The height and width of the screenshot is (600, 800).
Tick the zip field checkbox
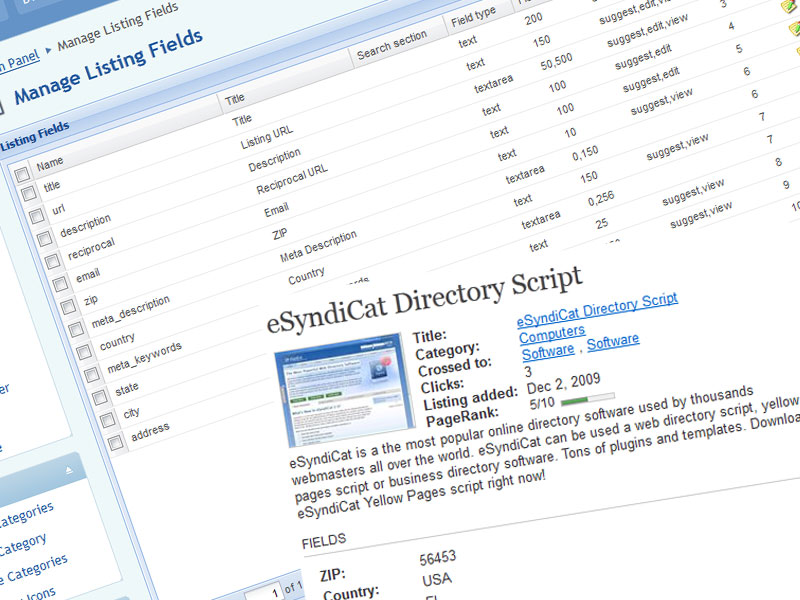click(x=68, y=307)
